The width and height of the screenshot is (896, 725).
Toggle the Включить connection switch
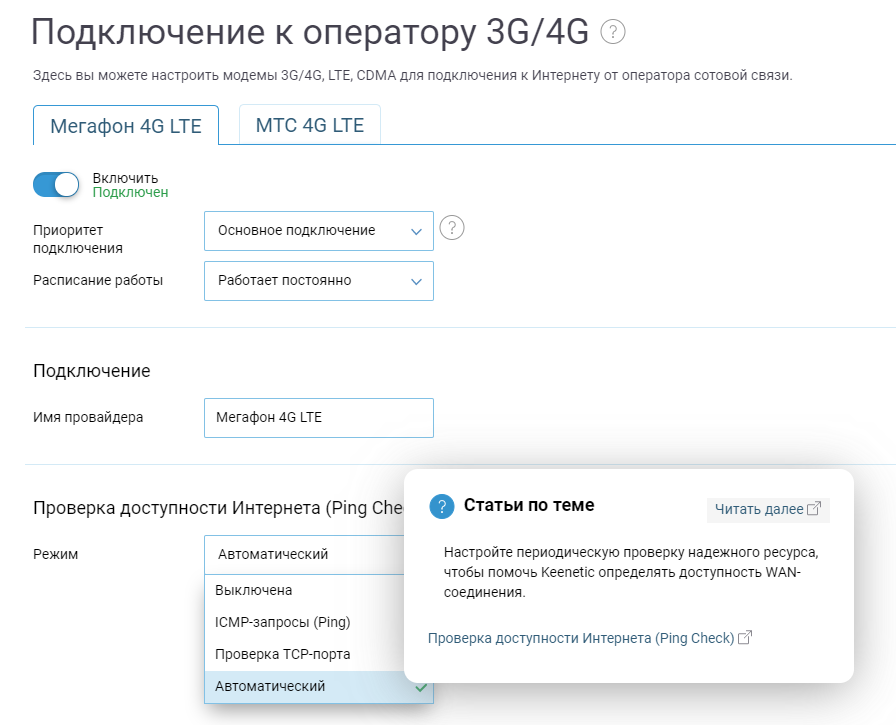pyautogui.click(x=56, y=185)
